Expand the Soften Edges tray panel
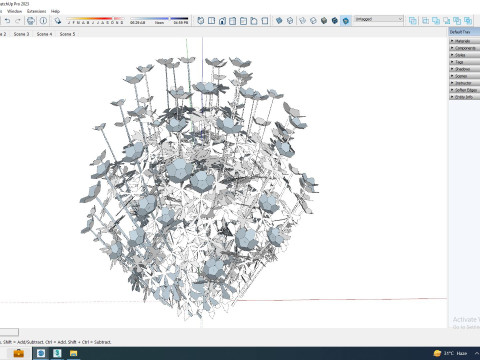 [x=465, y=90]
